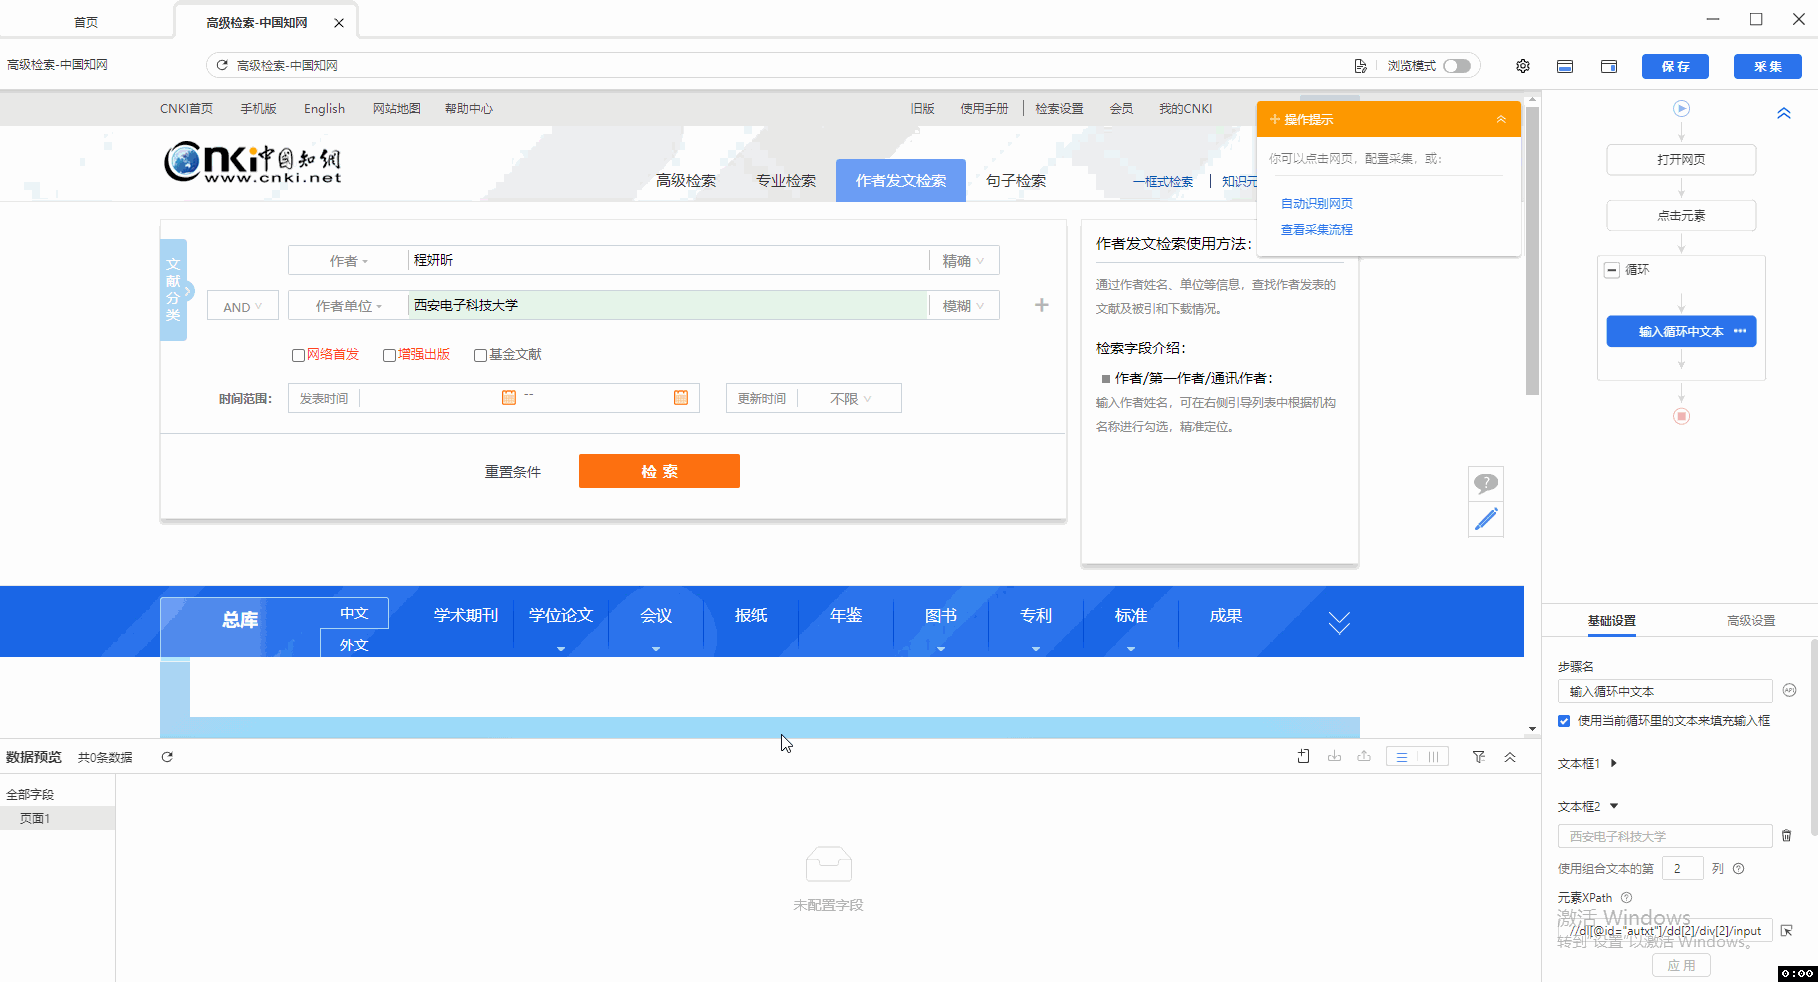Open the start date calendar icon
The image size is (1818, 982).
click(508, 397)
